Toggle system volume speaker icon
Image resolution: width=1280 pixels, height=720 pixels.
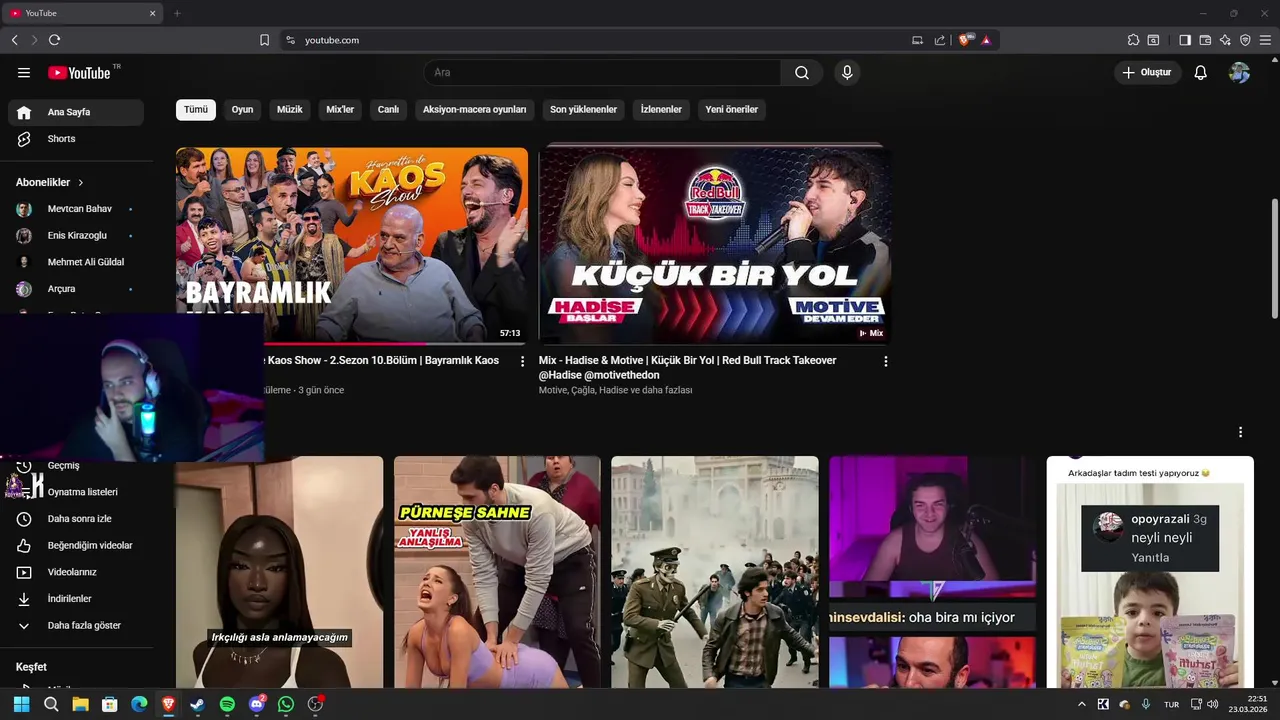(x=1212, y=704)
